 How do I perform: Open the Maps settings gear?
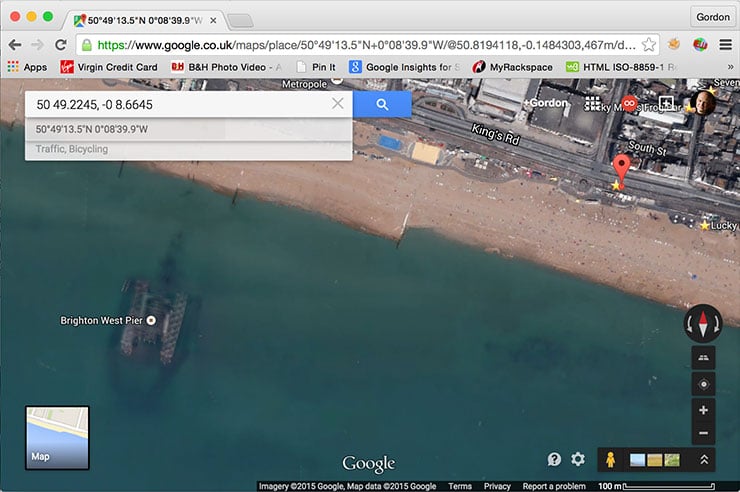pos(578,459)
